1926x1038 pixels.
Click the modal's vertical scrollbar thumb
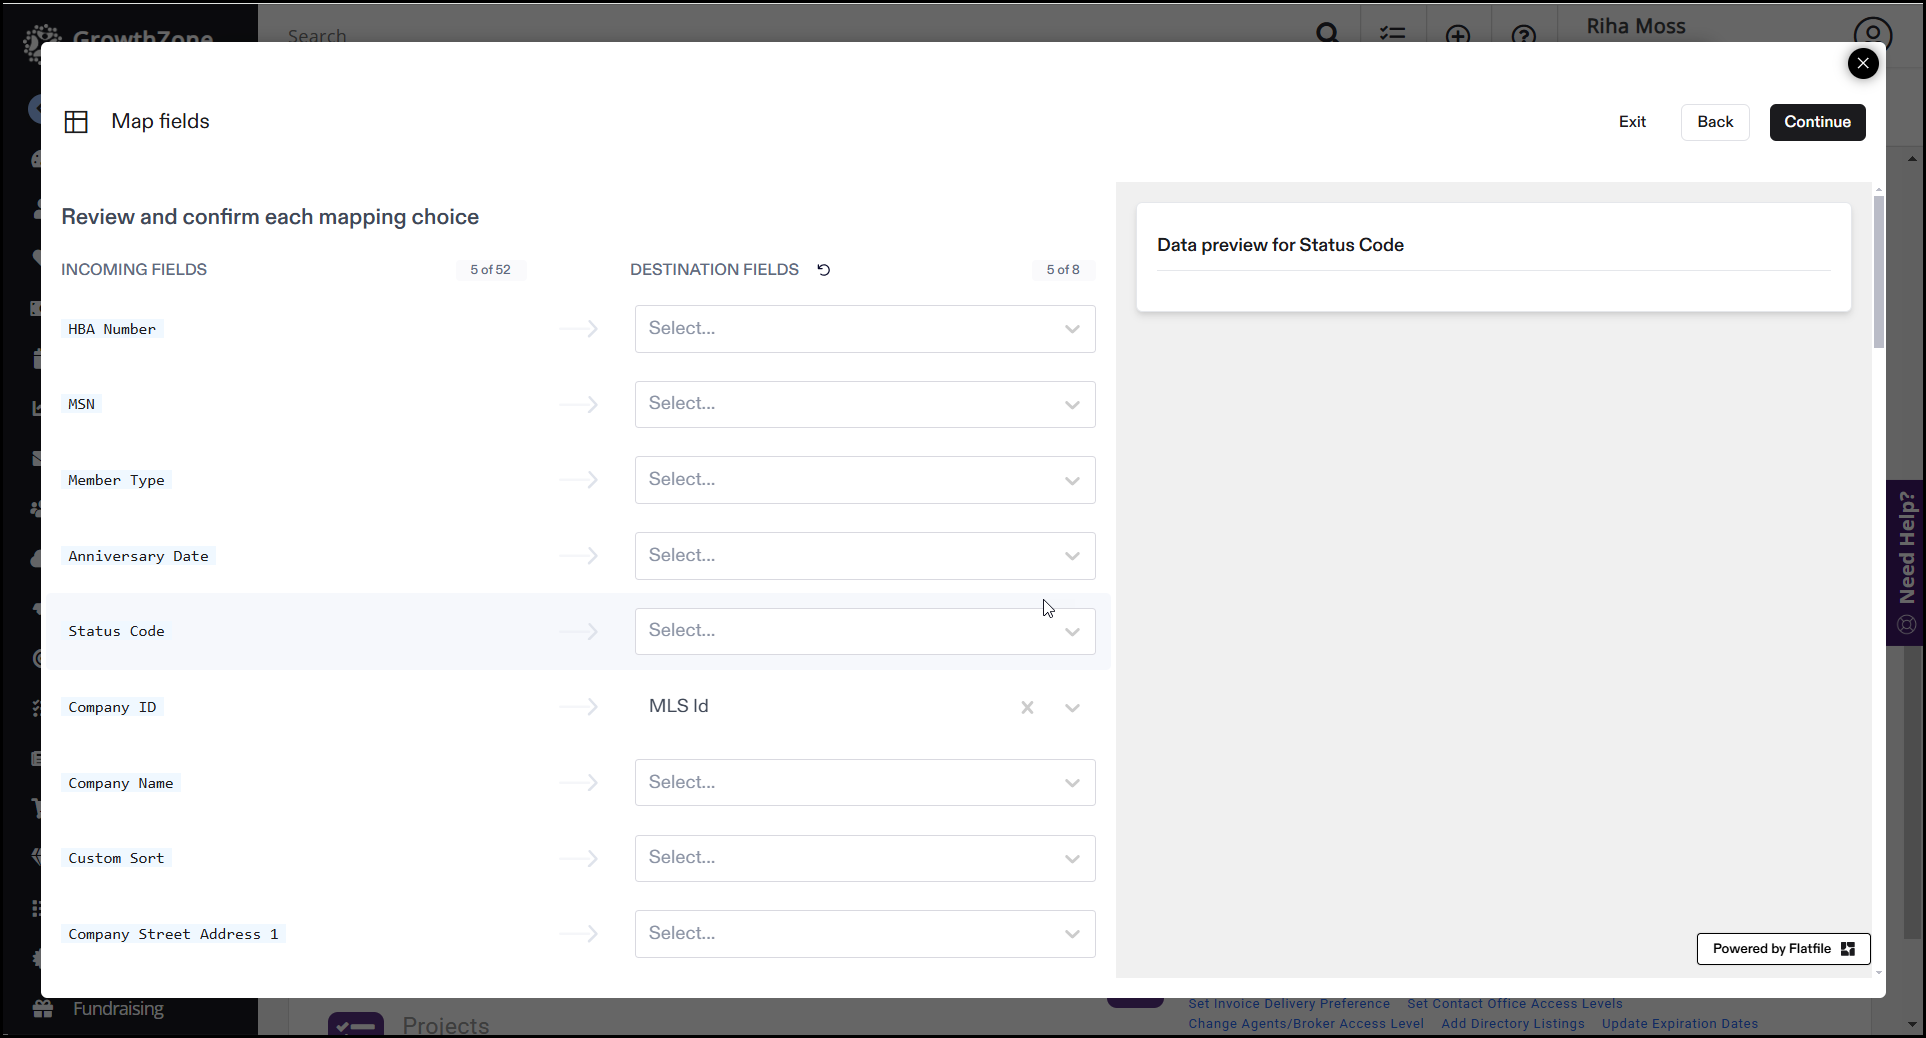pyautogui.click(x=1878, y=270)
